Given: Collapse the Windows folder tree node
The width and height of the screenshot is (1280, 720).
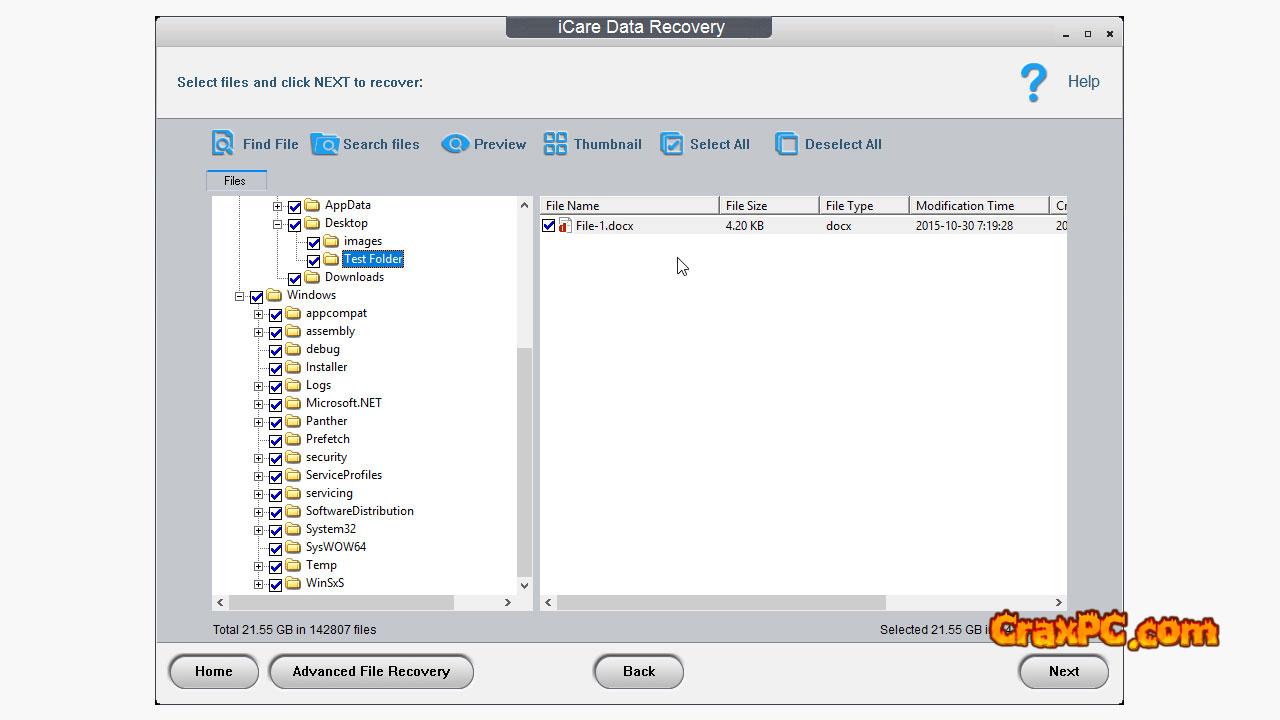Looking at the screenshot, I should click(240, 296).
